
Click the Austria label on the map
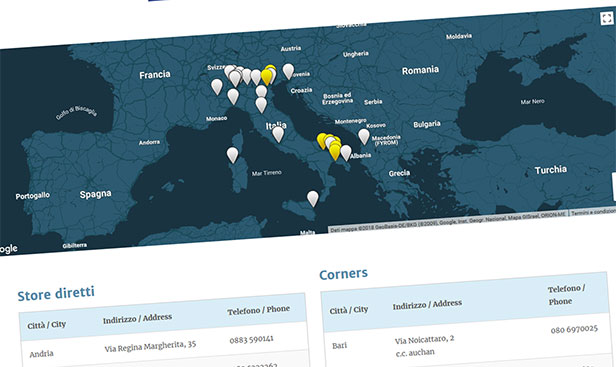click(291, 49)
